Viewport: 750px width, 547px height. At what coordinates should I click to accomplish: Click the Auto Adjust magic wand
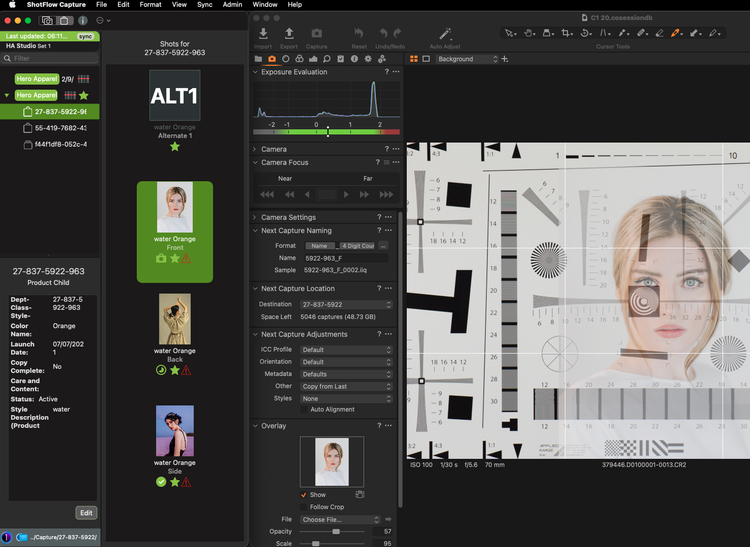point(445,33)
